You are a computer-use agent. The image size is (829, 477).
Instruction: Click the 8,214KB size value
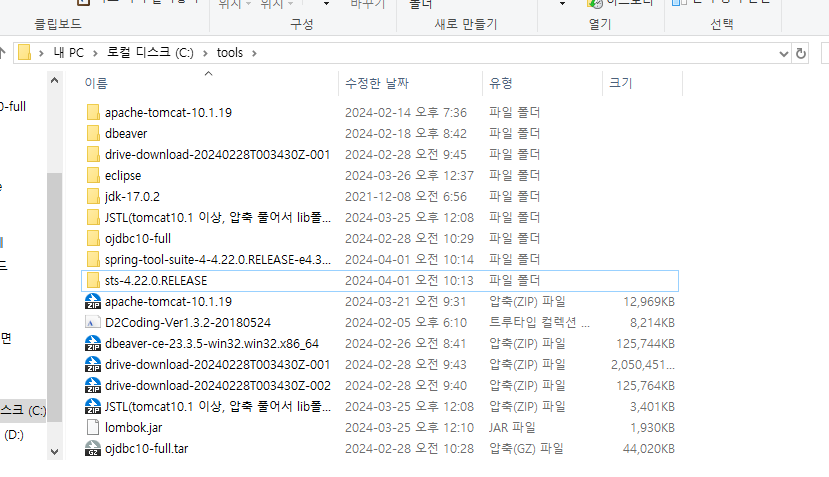(652, 323)
